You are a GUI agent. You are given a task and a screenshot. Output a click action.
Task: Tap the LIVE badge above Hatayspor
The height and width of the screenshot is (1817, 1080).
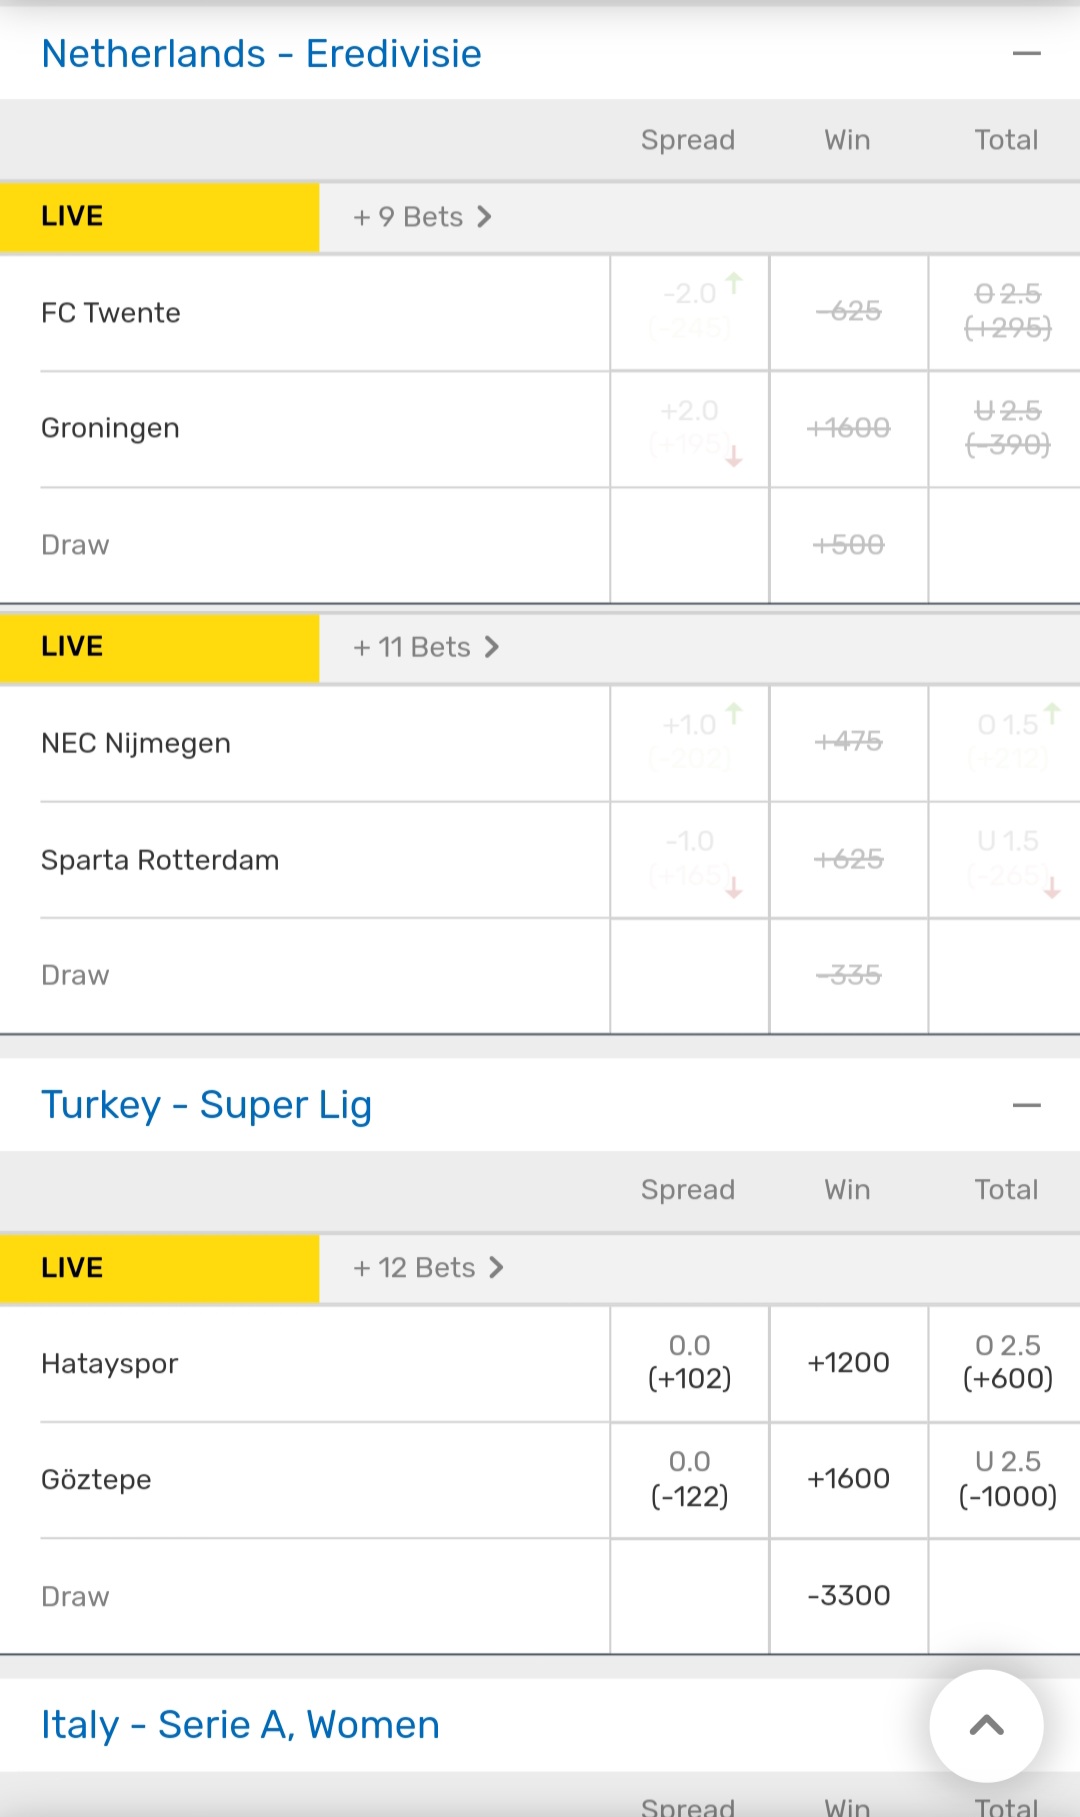pyautogui.click(x=72, y=1268)
